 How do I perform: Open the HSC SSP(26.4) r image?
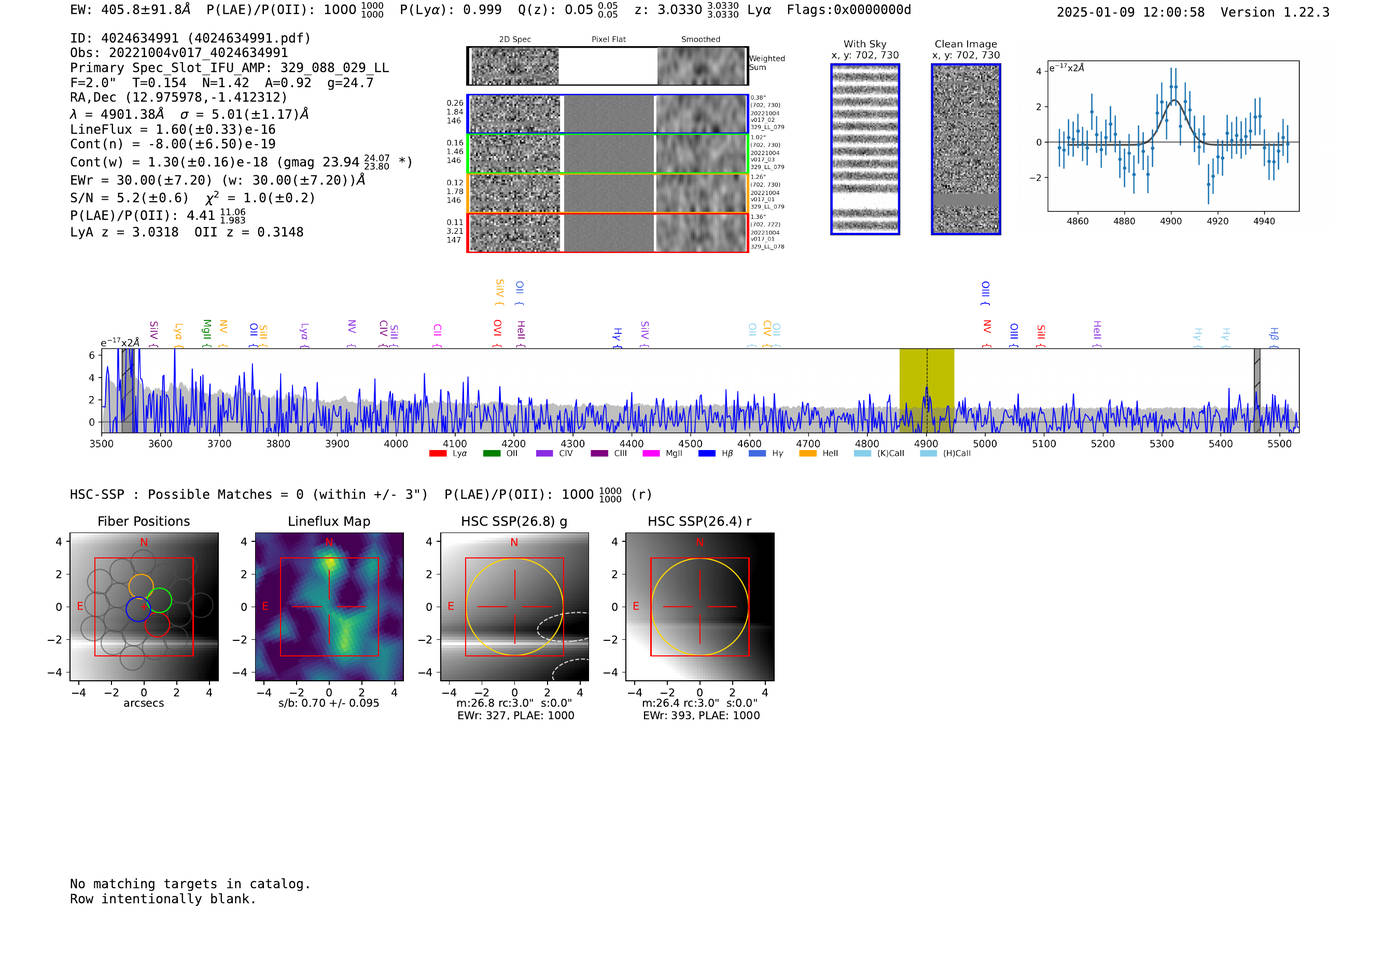point(700,607)
